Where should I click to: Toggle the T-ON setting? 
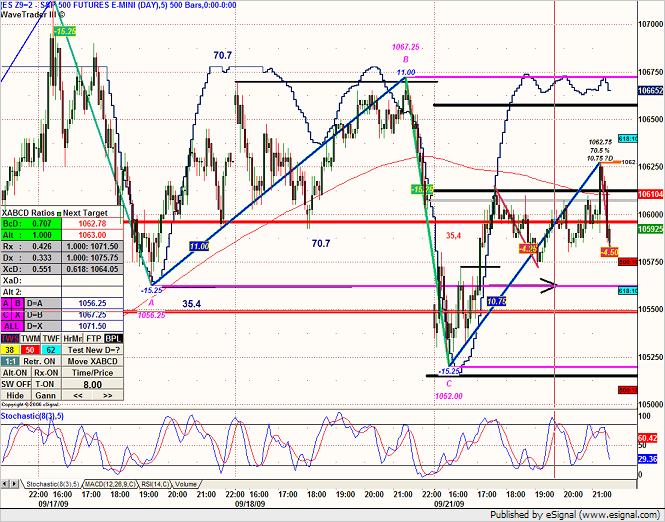tap(46, 384)
